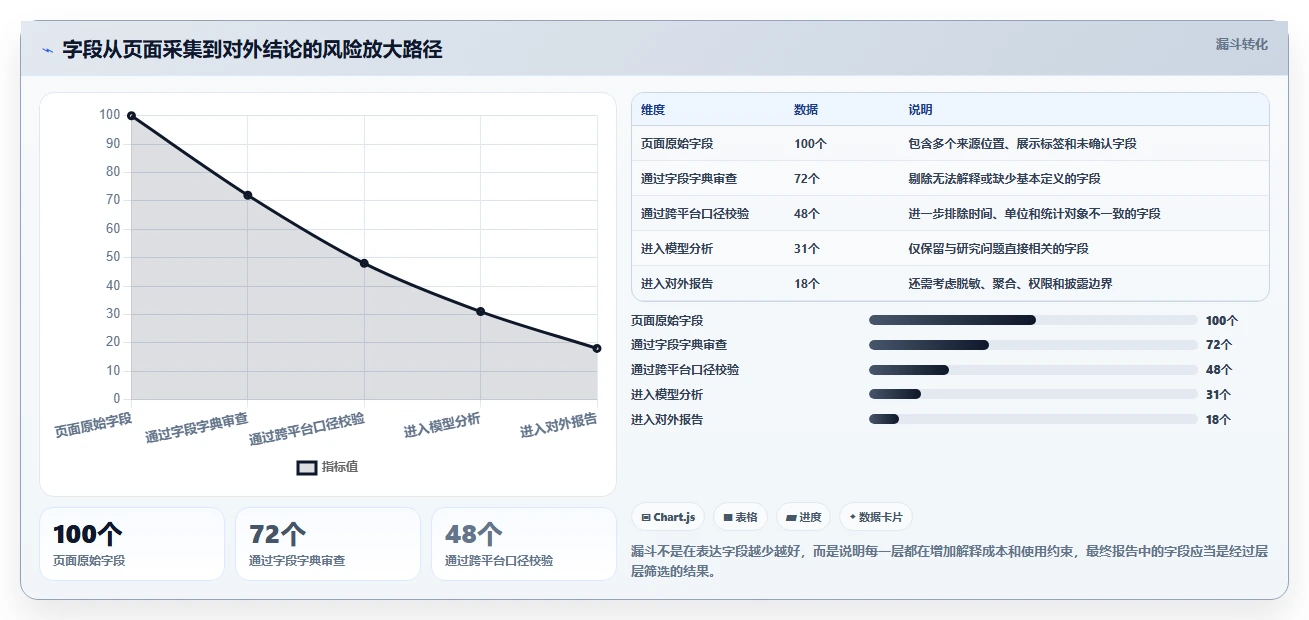The height and width of the screenshot is (620, 1309).
Task: Click the chart data point at 31
Action: [x=481, y=311]
